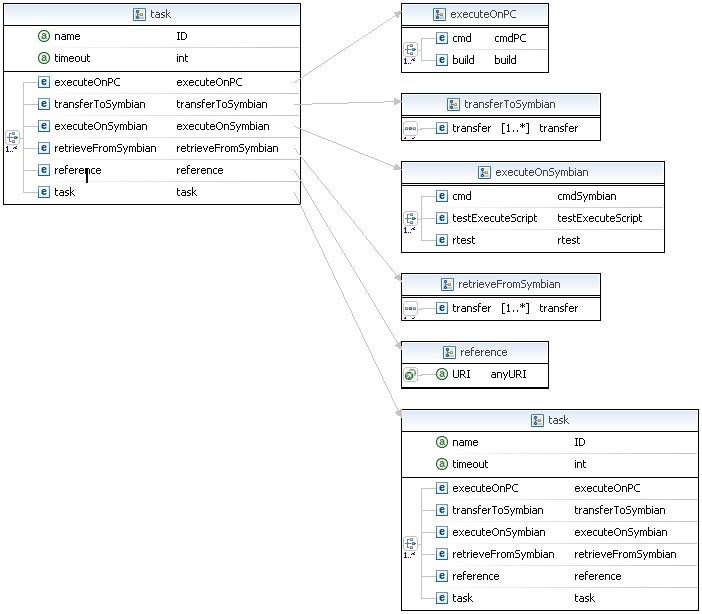Viewport: 702px width, 614px height.
Task: Click element icon next to cmd in executeOnPC box
Action: [441, 38]
